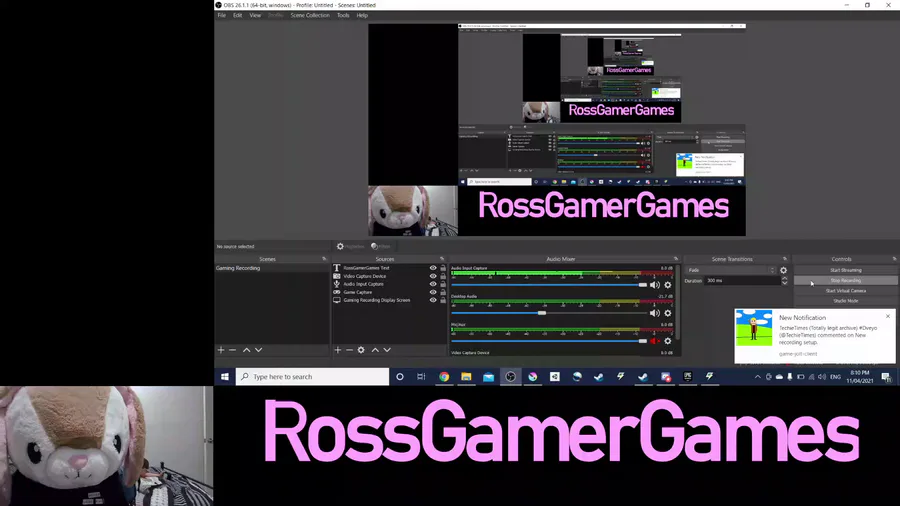
Task: Open the File menu
Action: 222,15
